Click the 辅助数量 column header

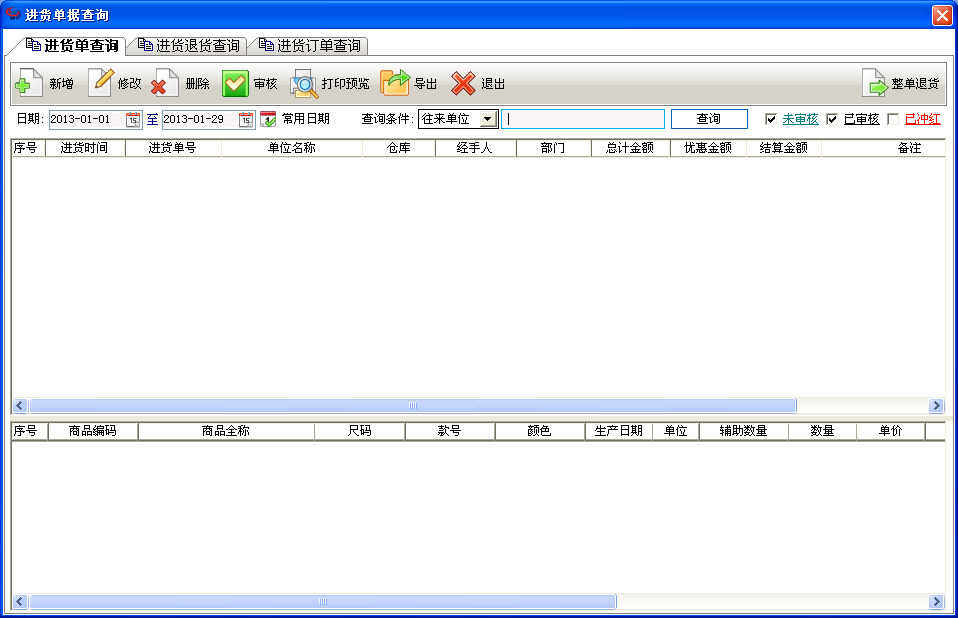pyautogui.click(x=744, y=431)
